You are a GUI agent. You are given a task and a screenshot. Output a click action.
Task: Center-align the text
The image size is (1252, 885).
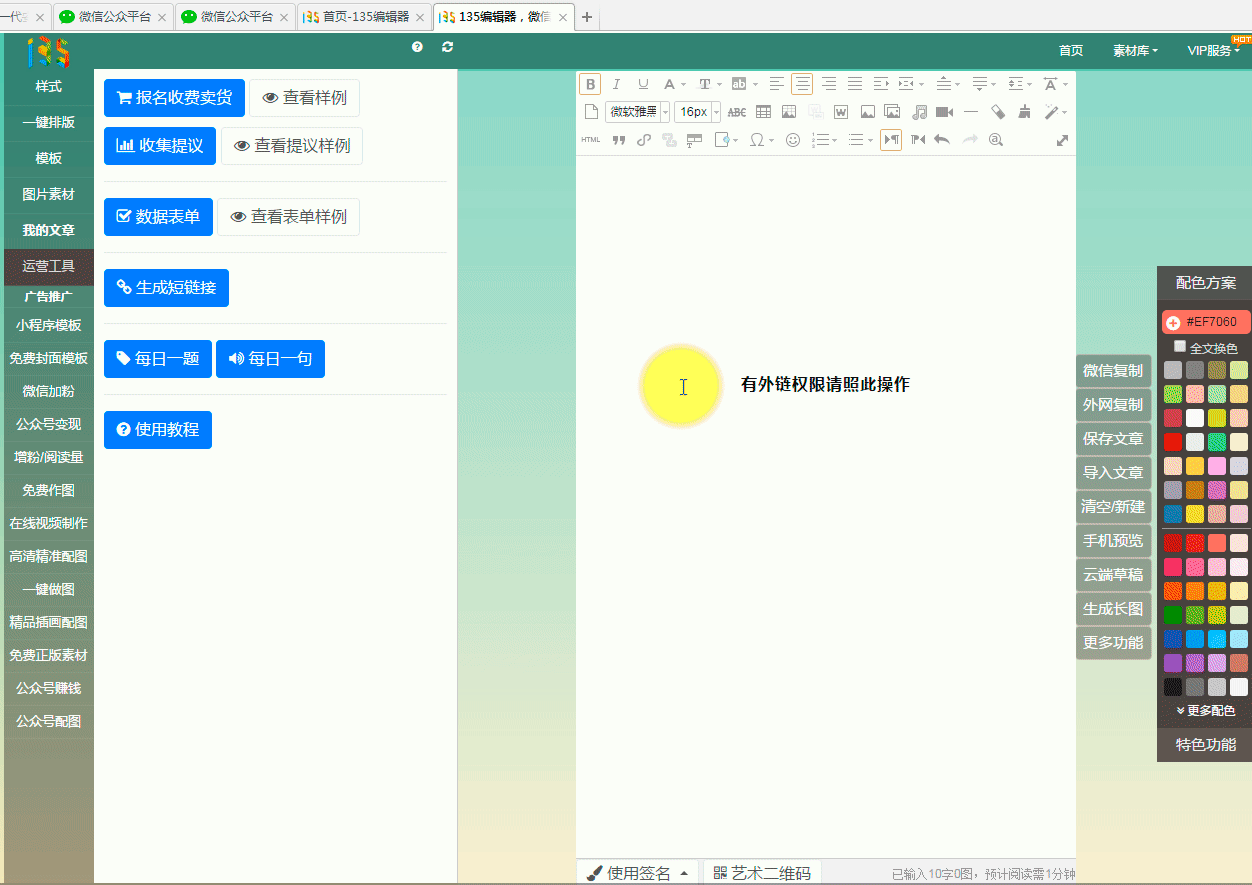pos(802,84)
